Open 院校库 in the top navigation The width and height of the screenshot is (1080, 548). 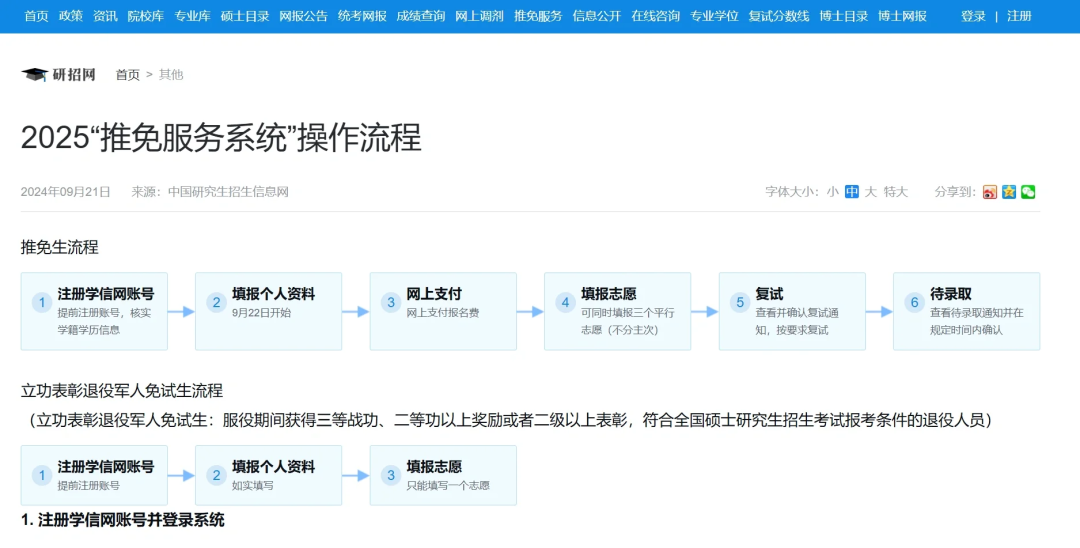click(x=146, y=16)
